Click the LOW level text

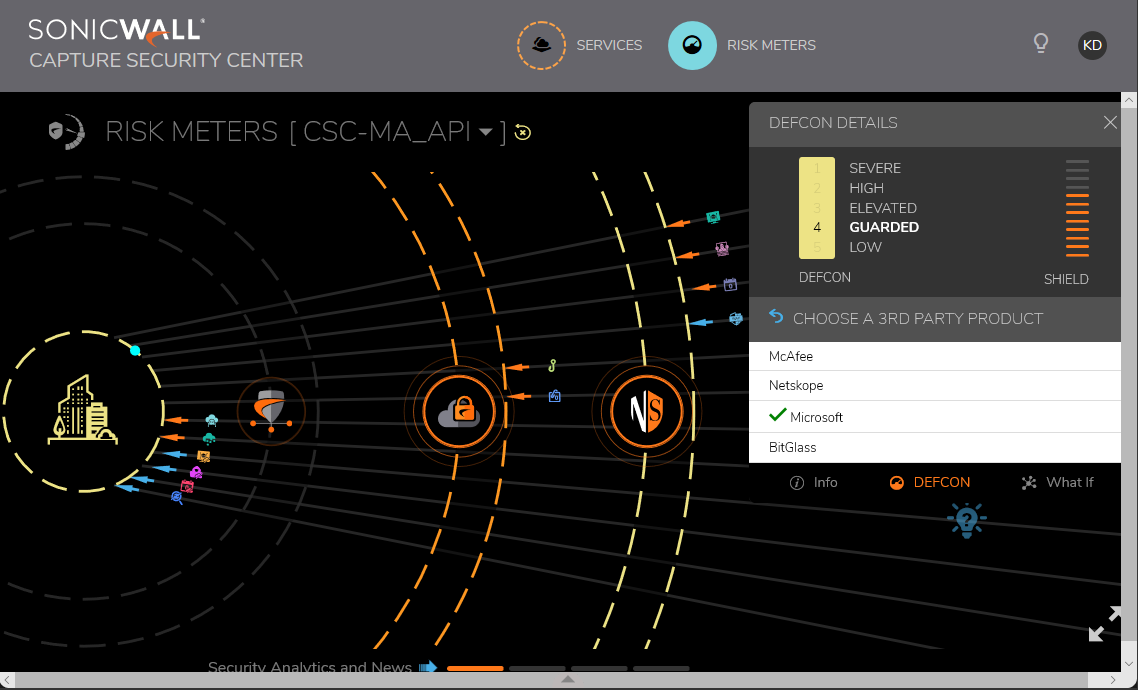[865, 247]
